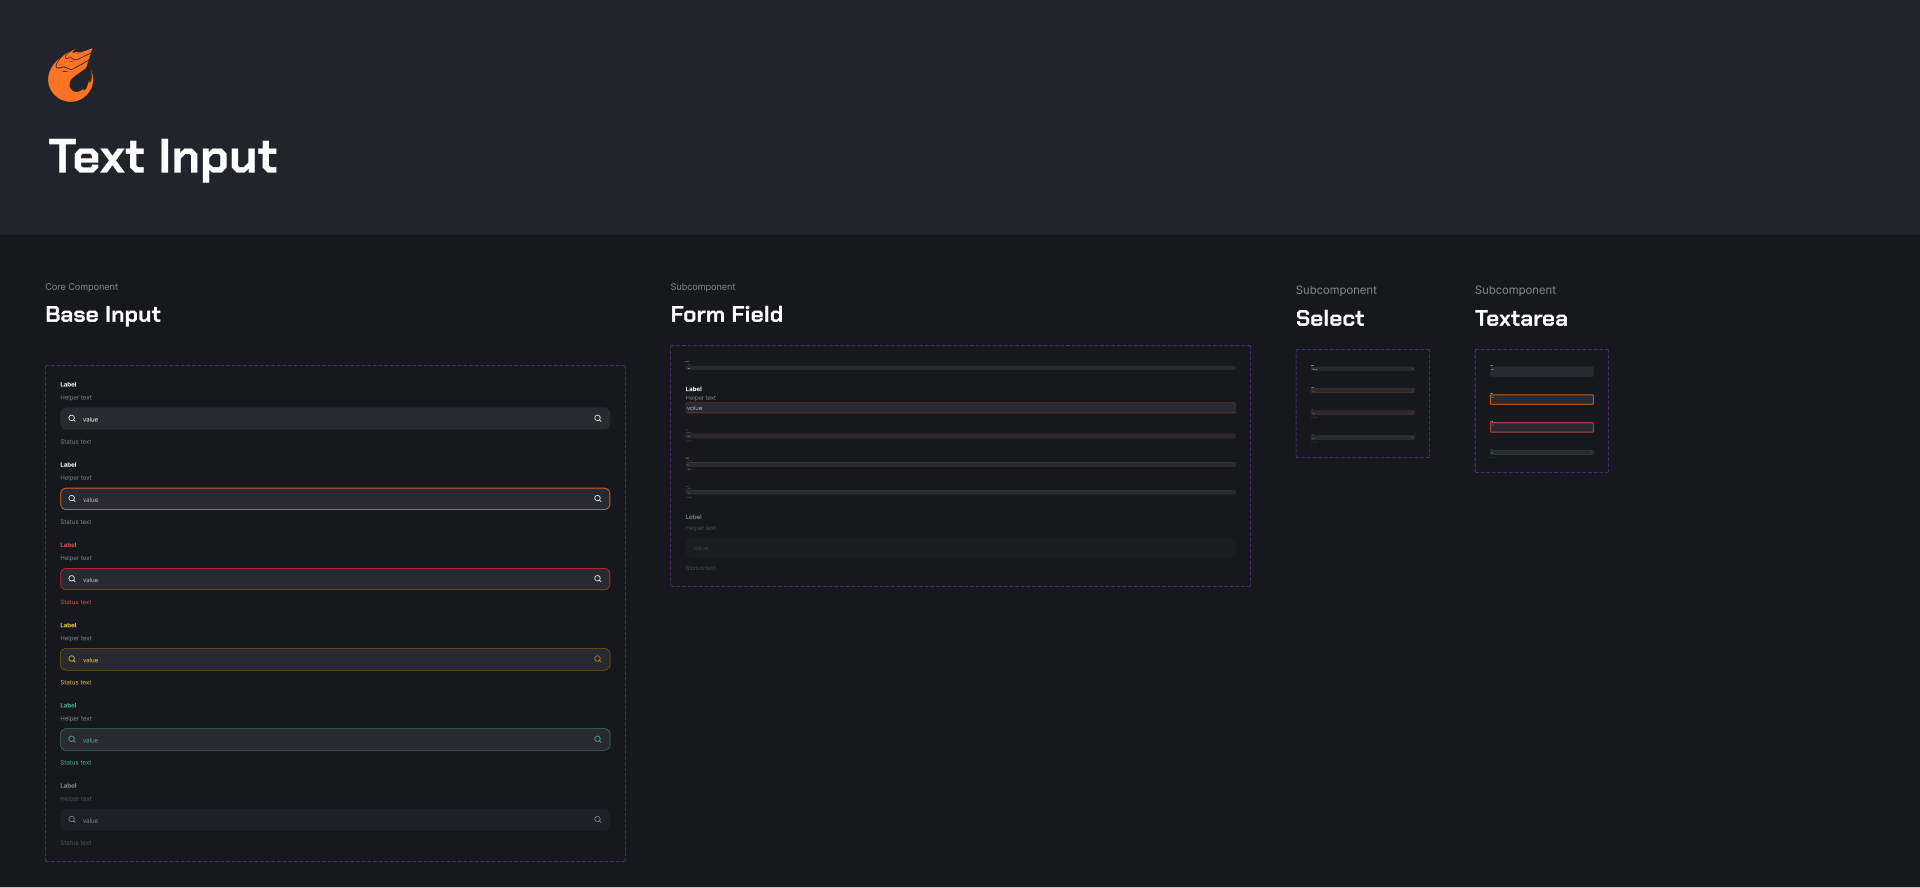The width and height of the screenshot is (1920, 888).
Task: Click 'Subcomponent' caption above Textarea
Action: tap(1515, 290)
